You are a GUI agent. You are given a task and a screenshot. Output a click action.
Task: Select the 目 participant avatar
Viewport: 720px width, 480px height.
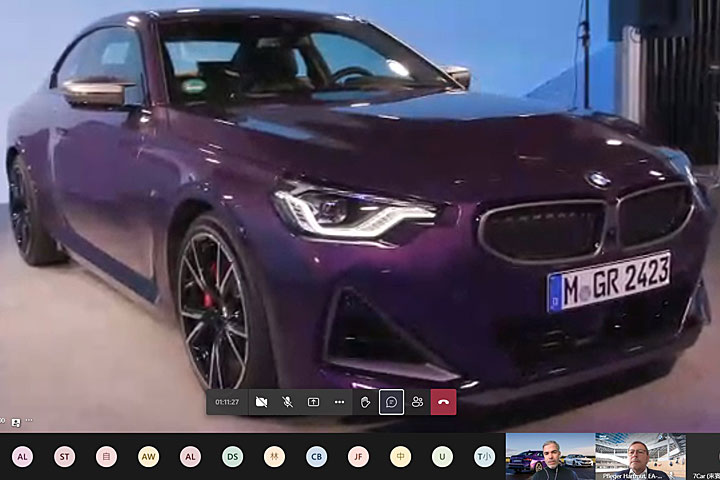(106, 457)
